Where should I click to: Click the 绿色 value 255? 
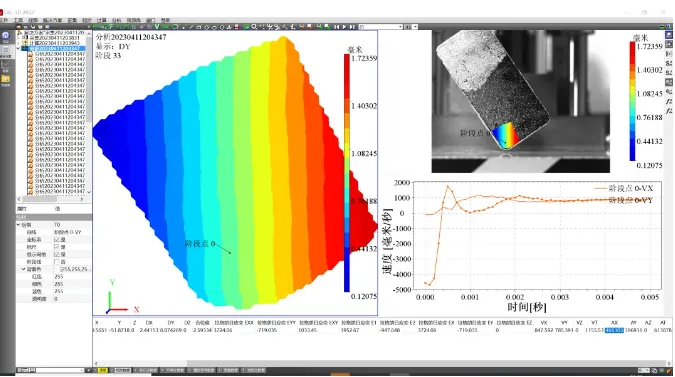tap(59, 284)
